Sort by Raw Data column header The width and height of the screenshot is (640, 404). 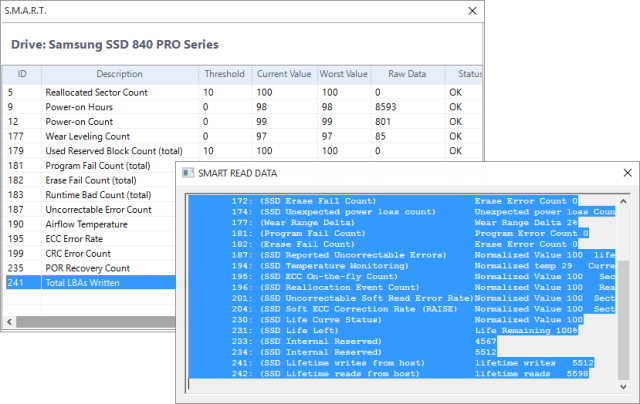click(407, 74)
